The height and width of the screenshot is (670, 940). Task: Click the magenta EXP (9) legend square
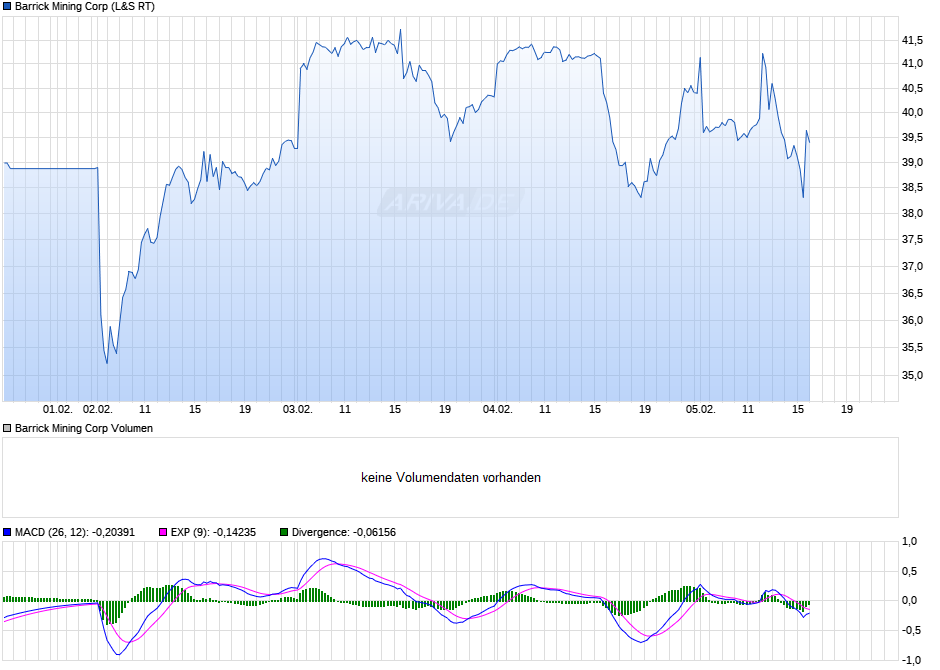163,532
